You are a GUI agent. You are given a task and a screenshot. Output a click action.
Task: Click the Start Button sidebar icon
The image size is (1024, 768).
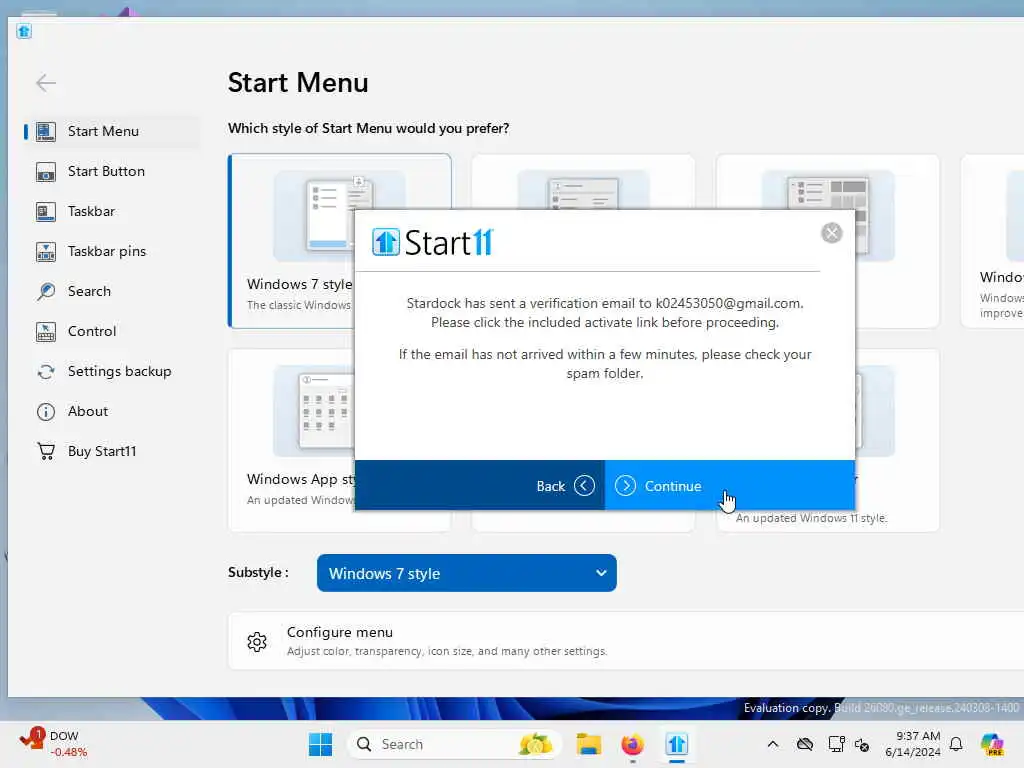(46, 172)
